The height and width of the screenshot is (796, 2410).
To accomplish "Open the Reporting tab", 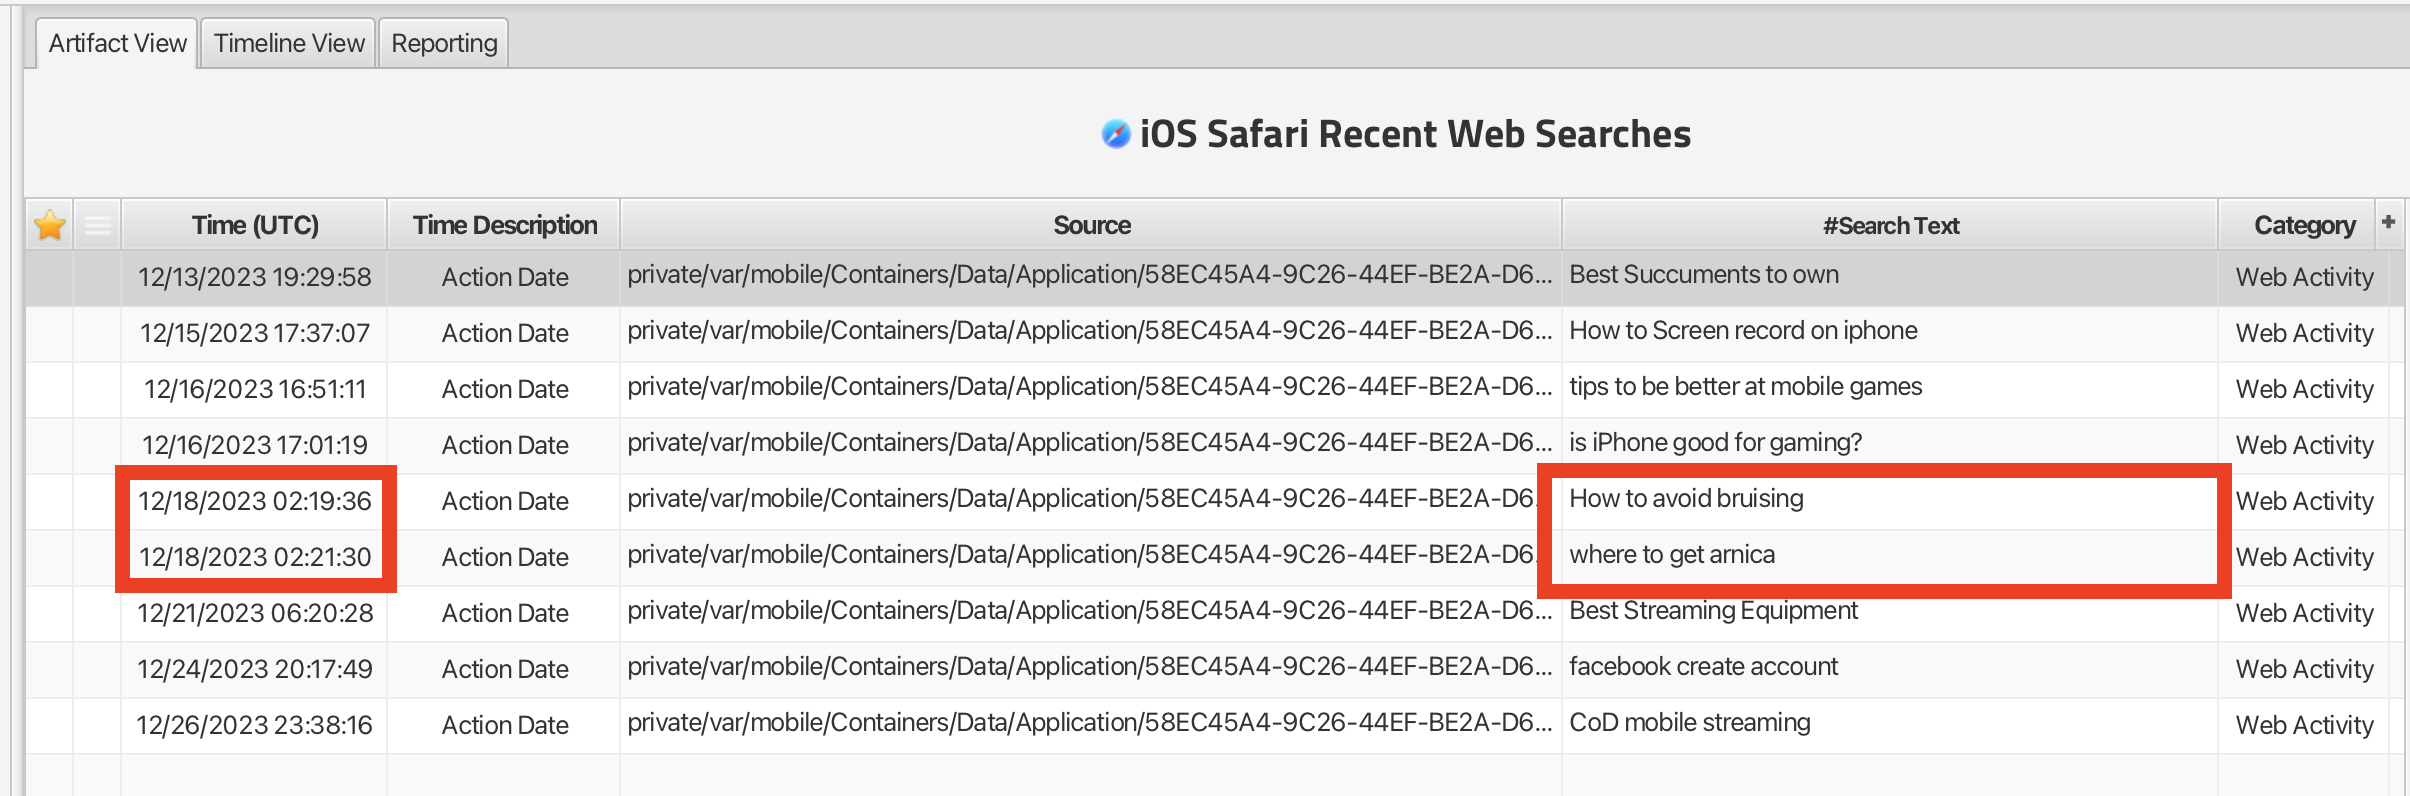I will point(444,43).
